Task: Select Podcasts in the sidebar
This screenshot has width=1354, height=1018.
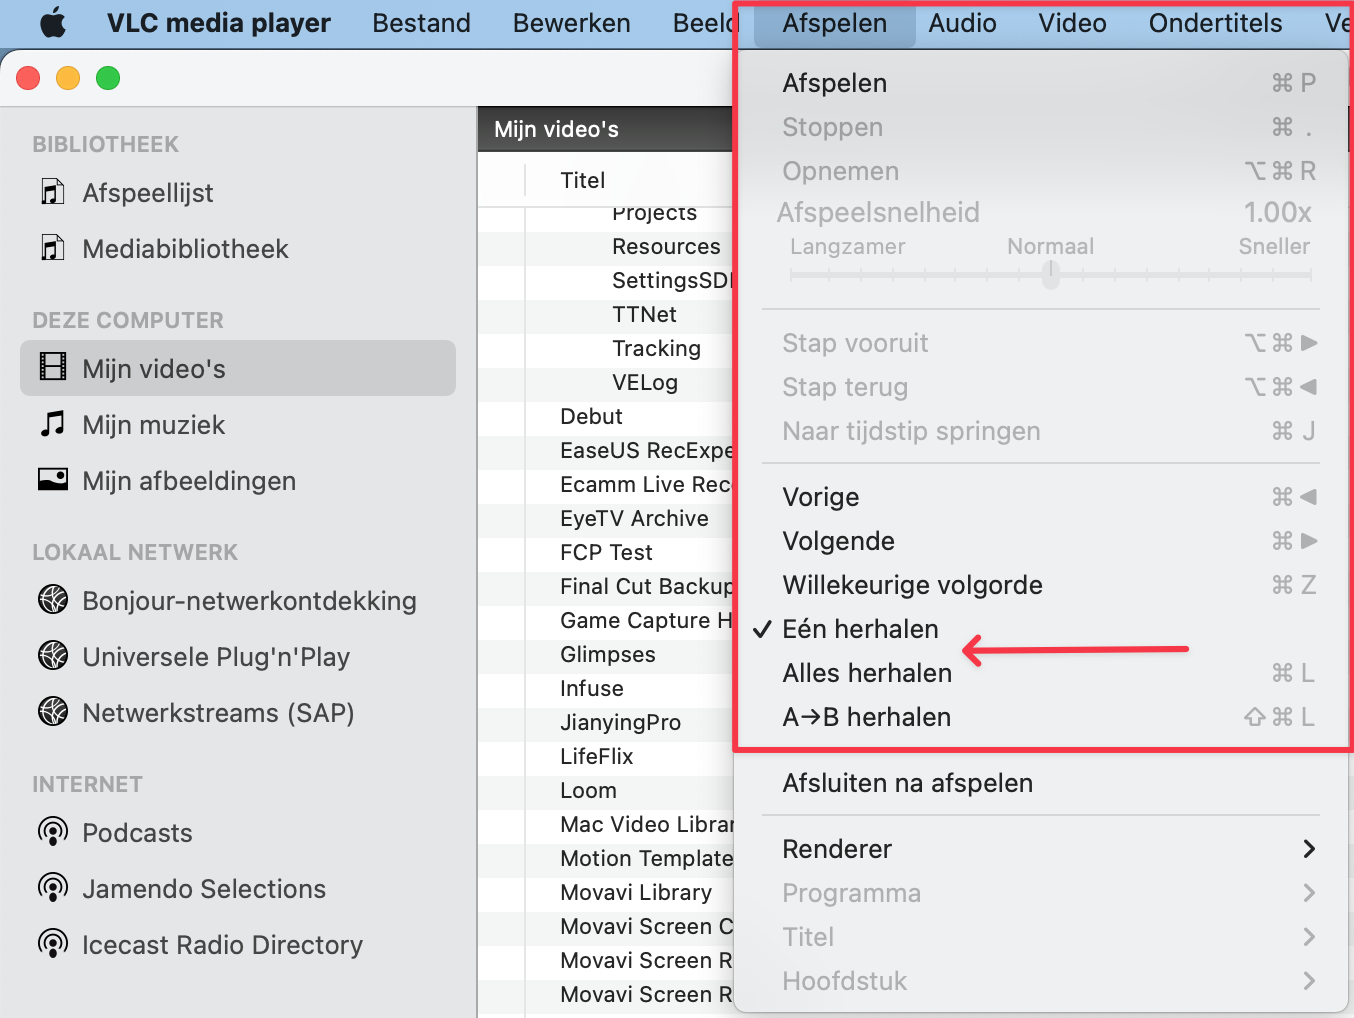Action: [238, 832]
